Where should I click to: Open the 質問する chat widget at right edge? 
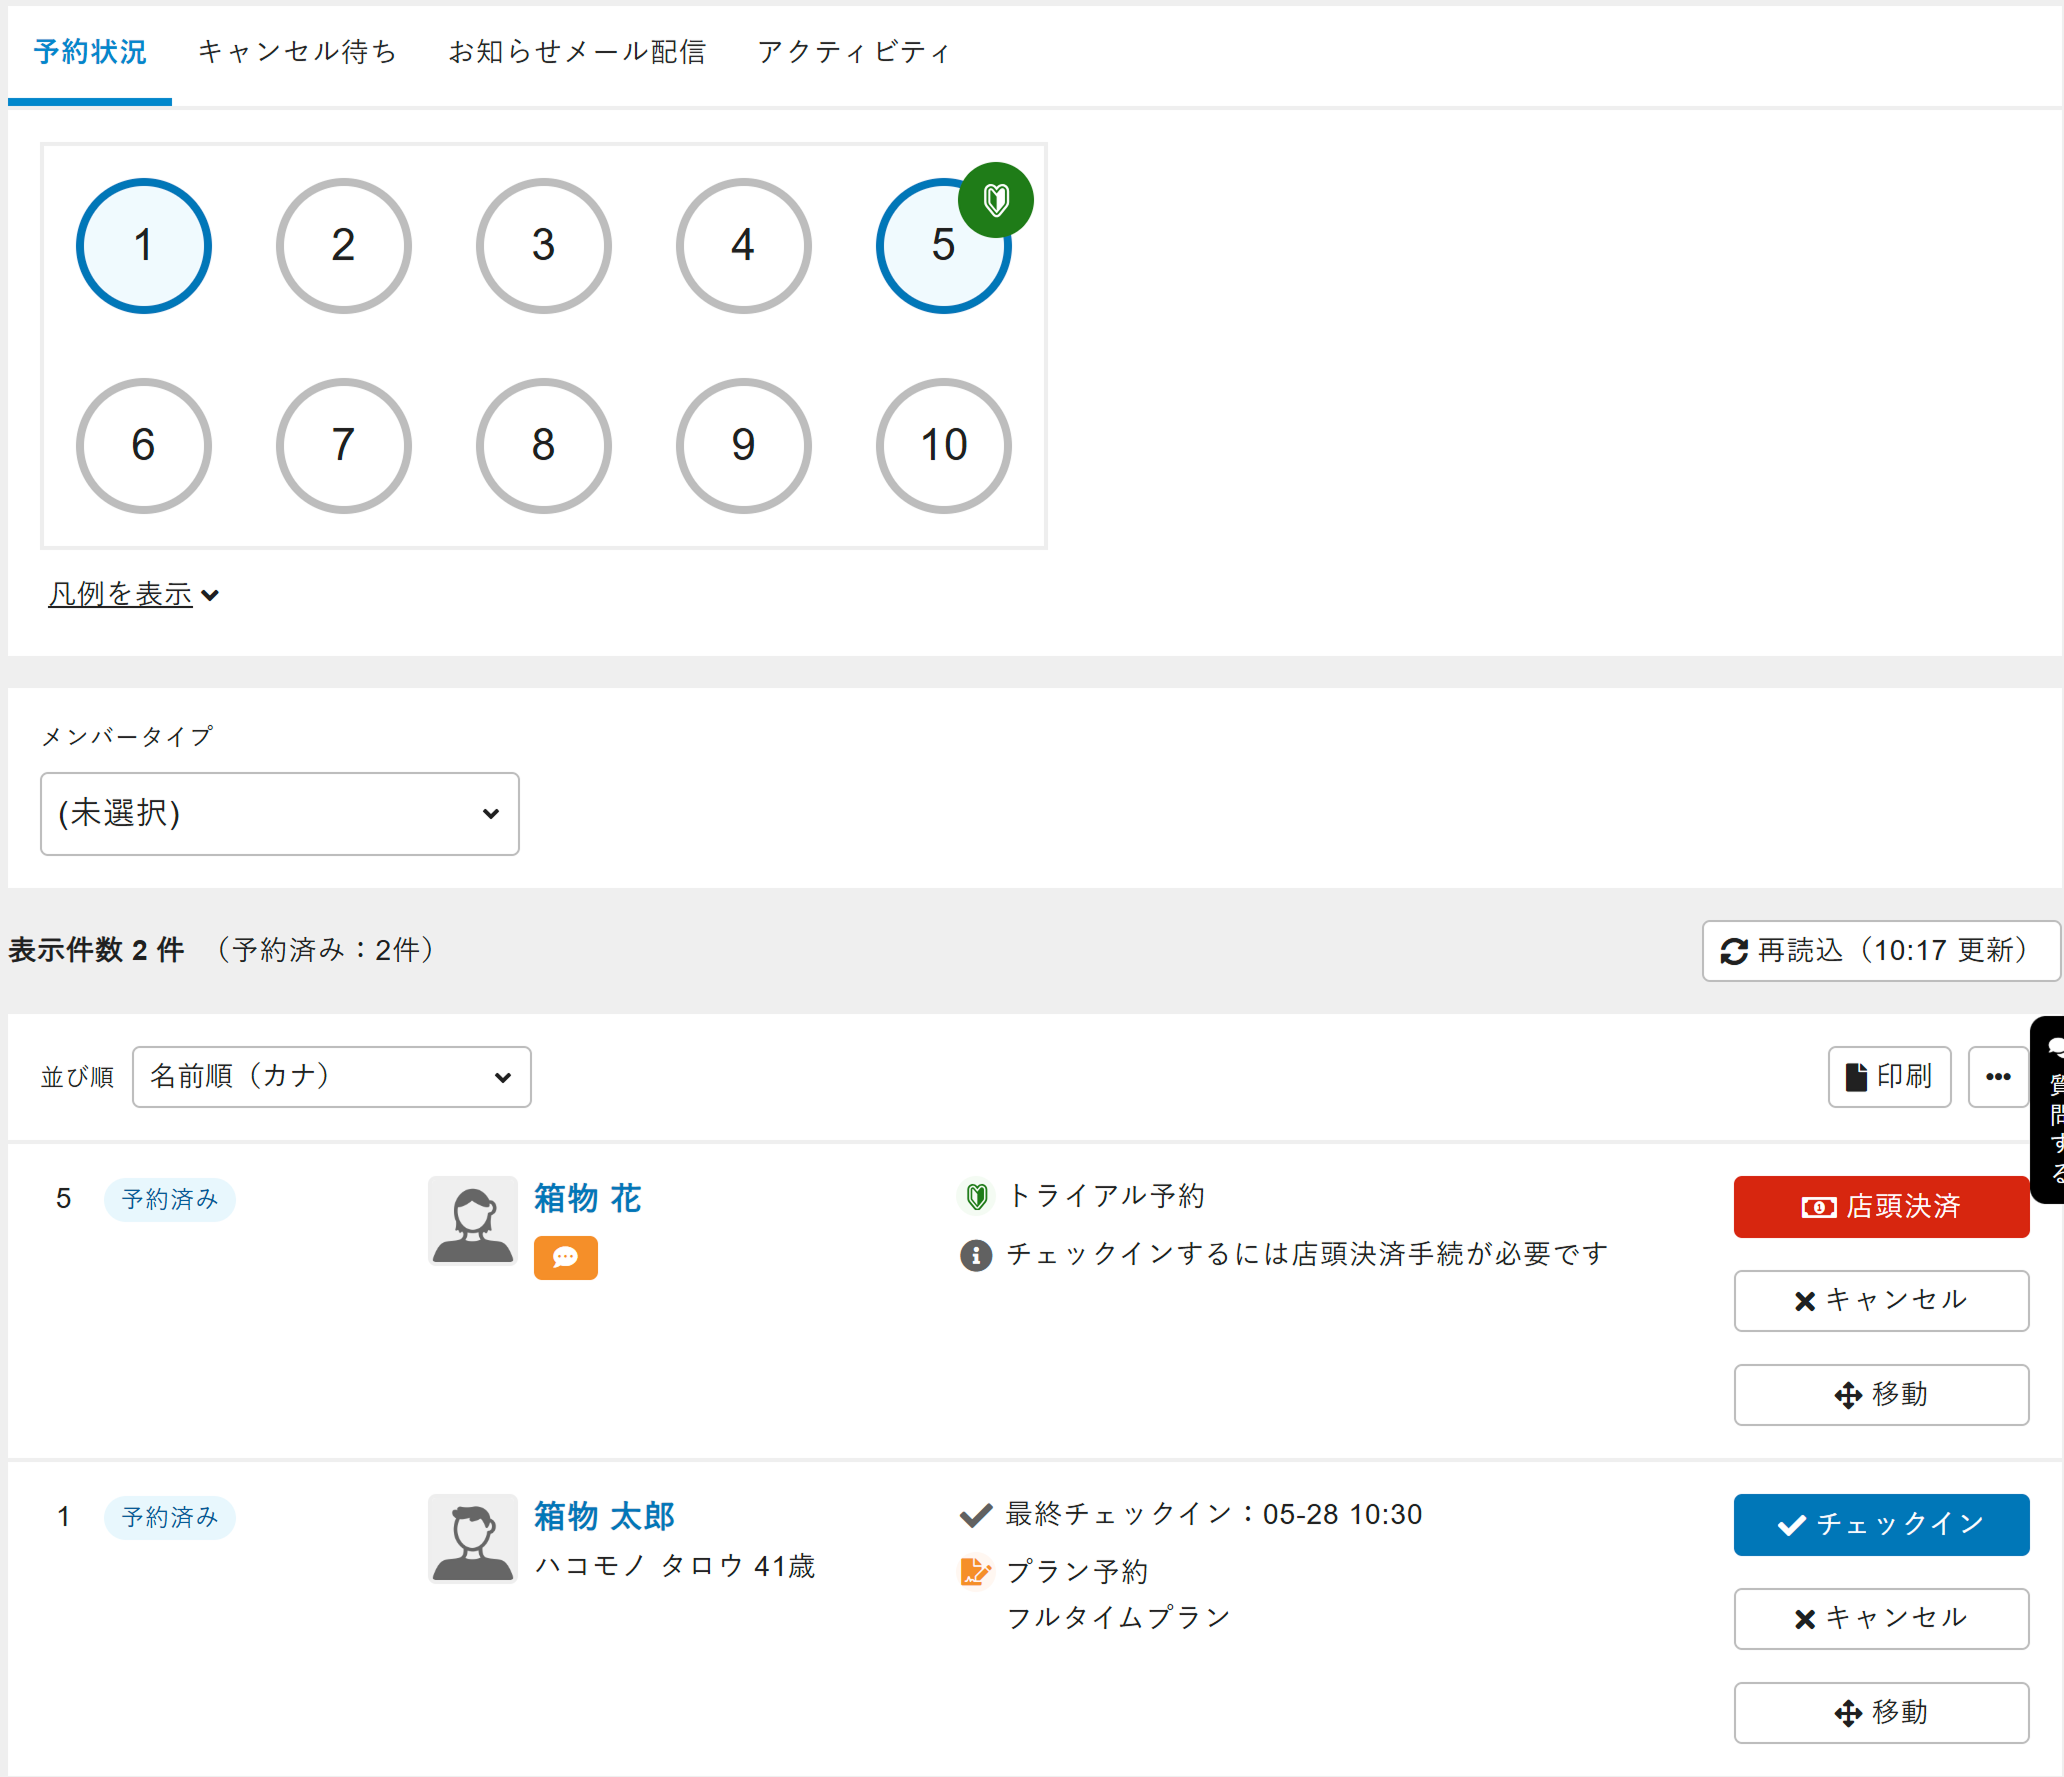[2049, 1109]
